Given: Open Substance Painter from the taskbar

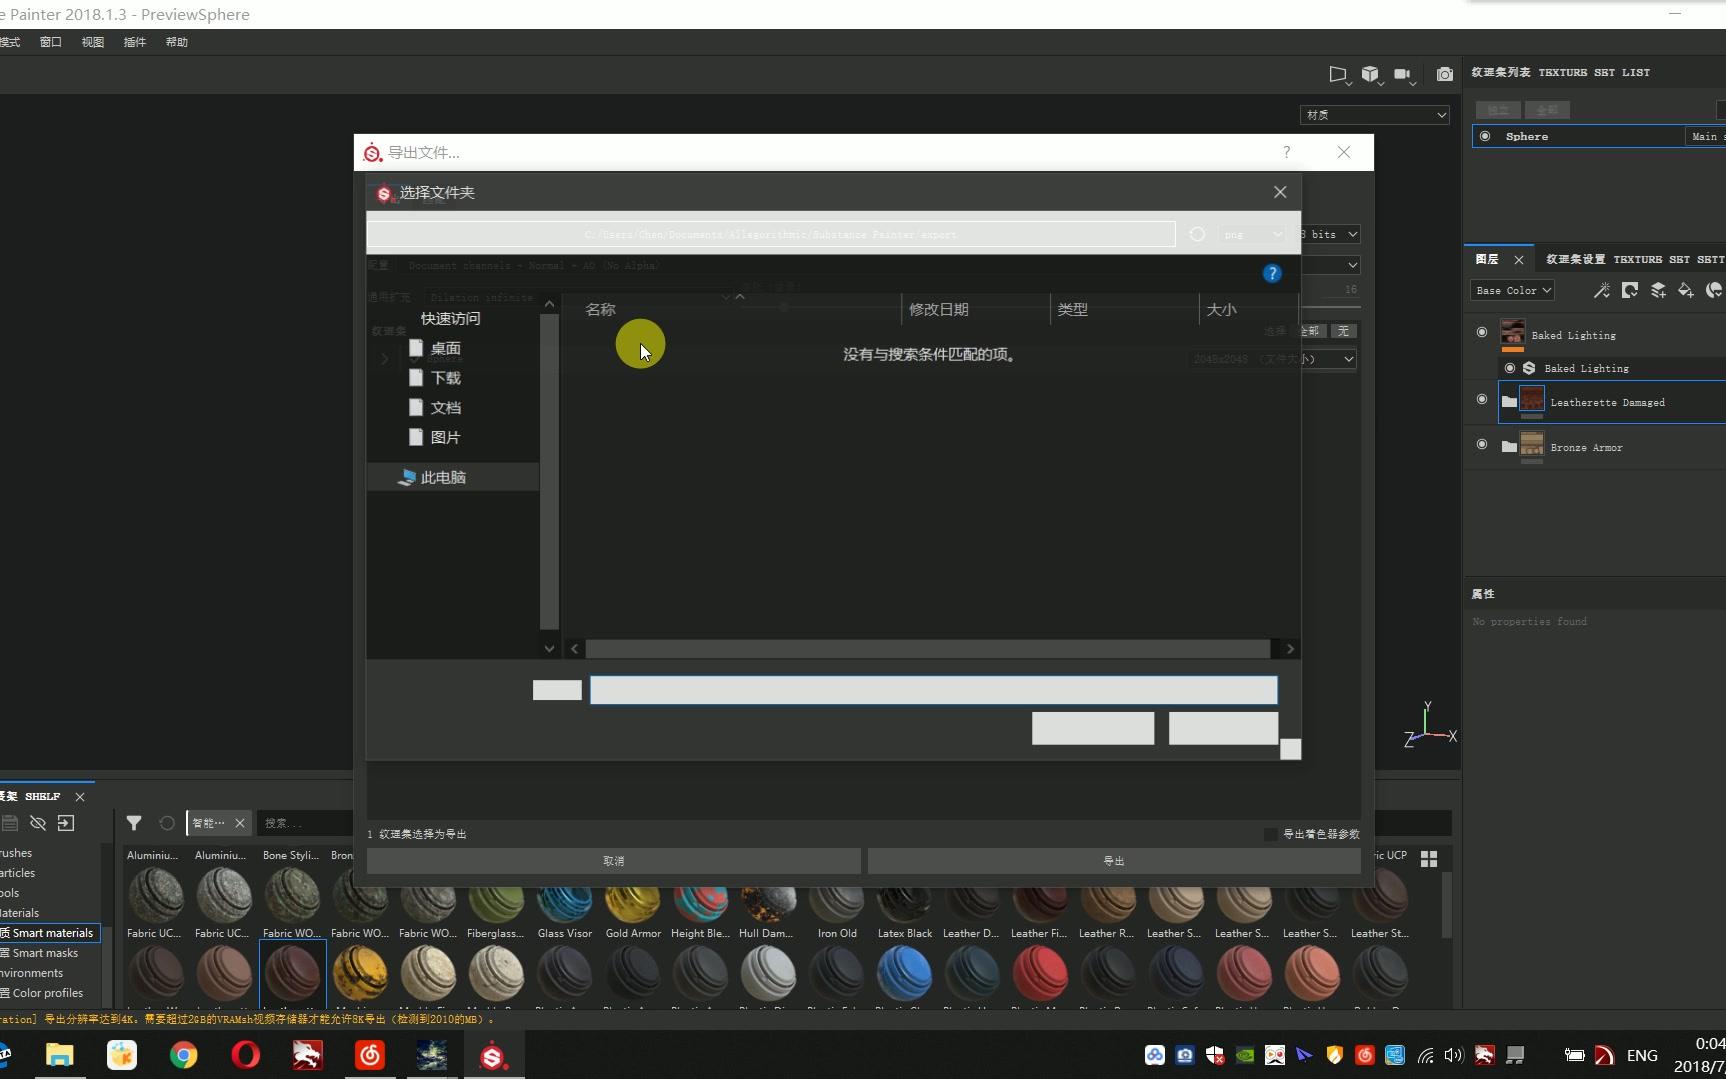Looking at the screenshot, I should (x=493, y=1055).
